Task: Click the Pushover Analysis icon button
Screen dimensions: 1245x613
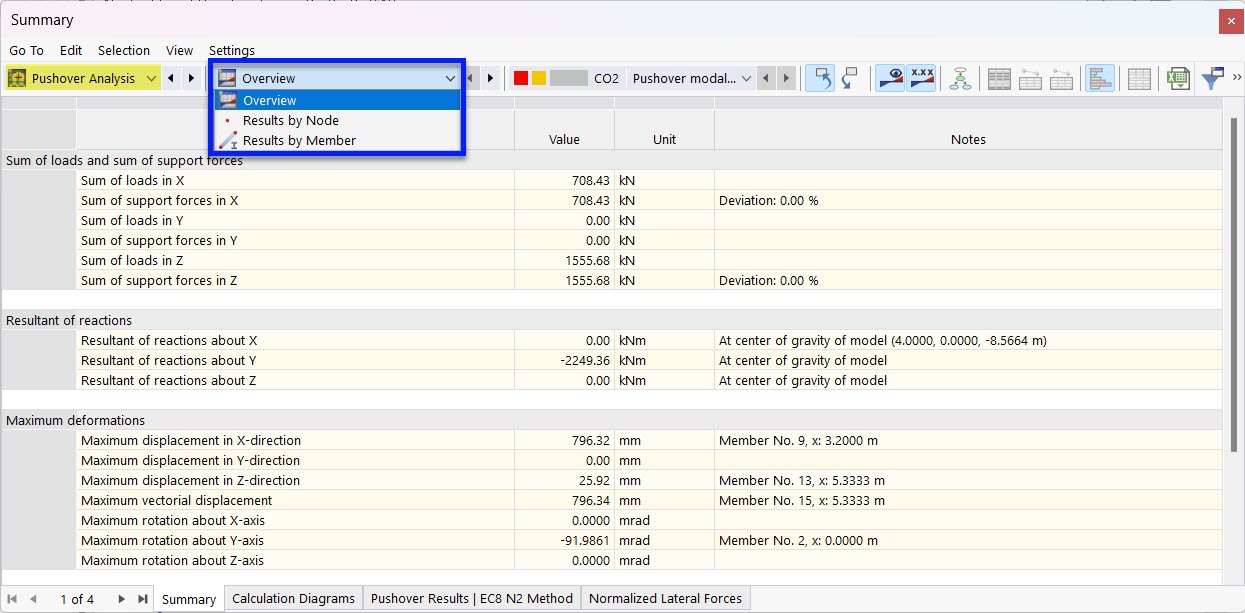Action: click(18, 77)
